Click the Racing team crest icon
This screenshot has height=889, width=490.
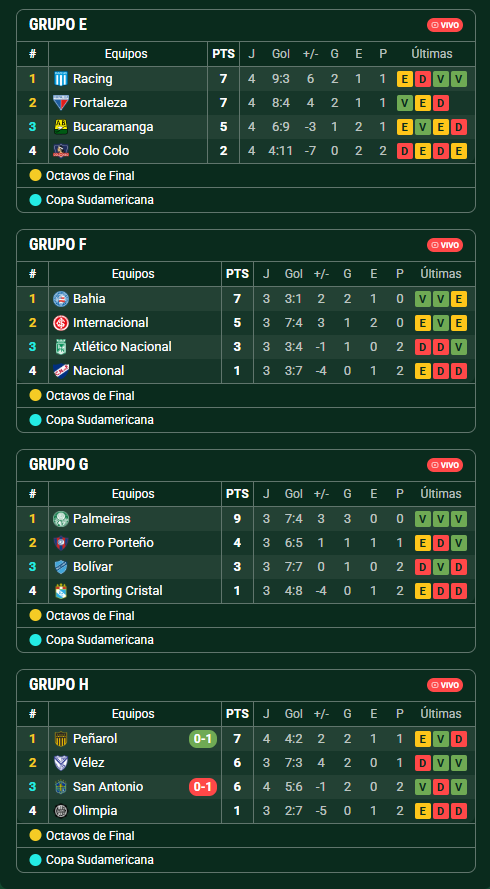[61, 79]
